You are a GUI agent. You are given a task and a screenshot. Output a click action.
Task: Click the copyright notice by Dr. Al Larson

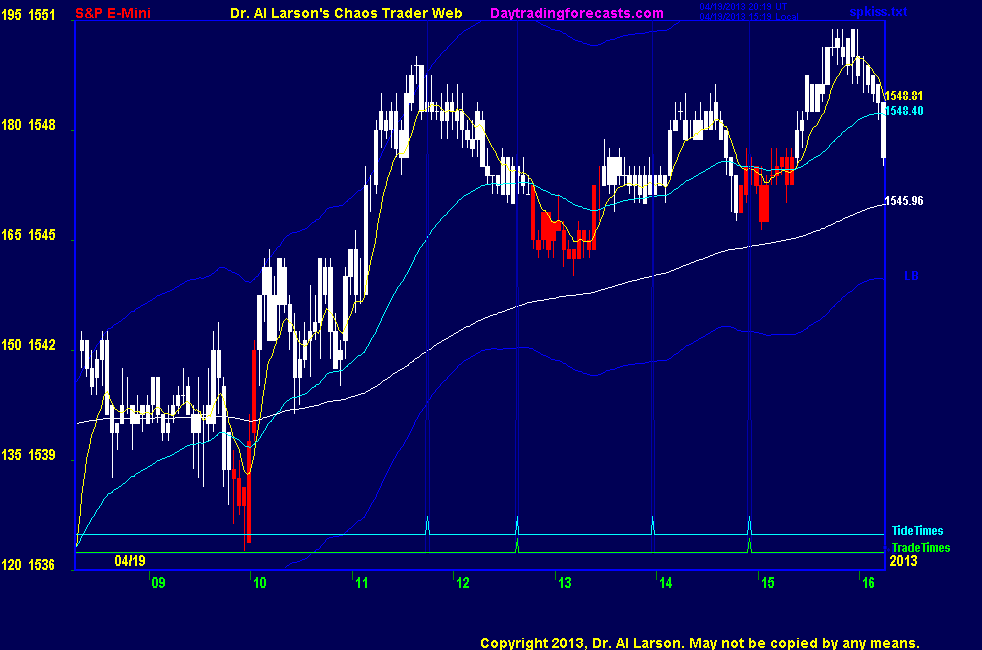point(700,643)
